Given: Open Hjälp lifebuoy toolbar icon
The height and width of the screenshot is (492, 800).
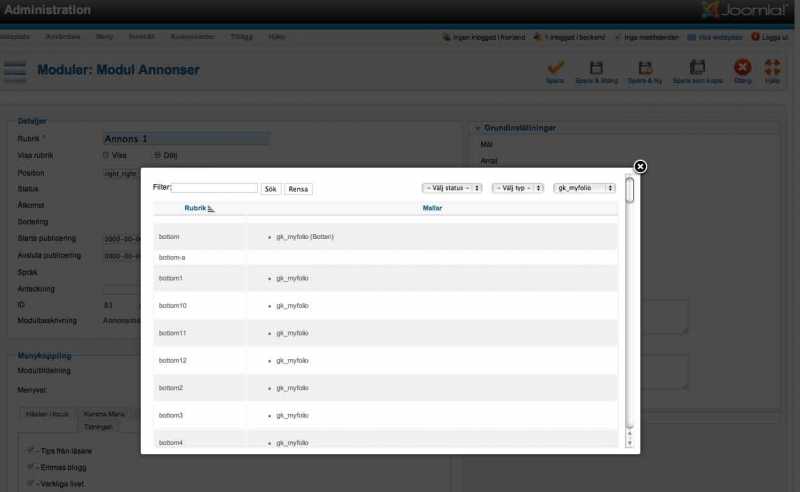Looking at the screenshot, I should tap(772, 67).
